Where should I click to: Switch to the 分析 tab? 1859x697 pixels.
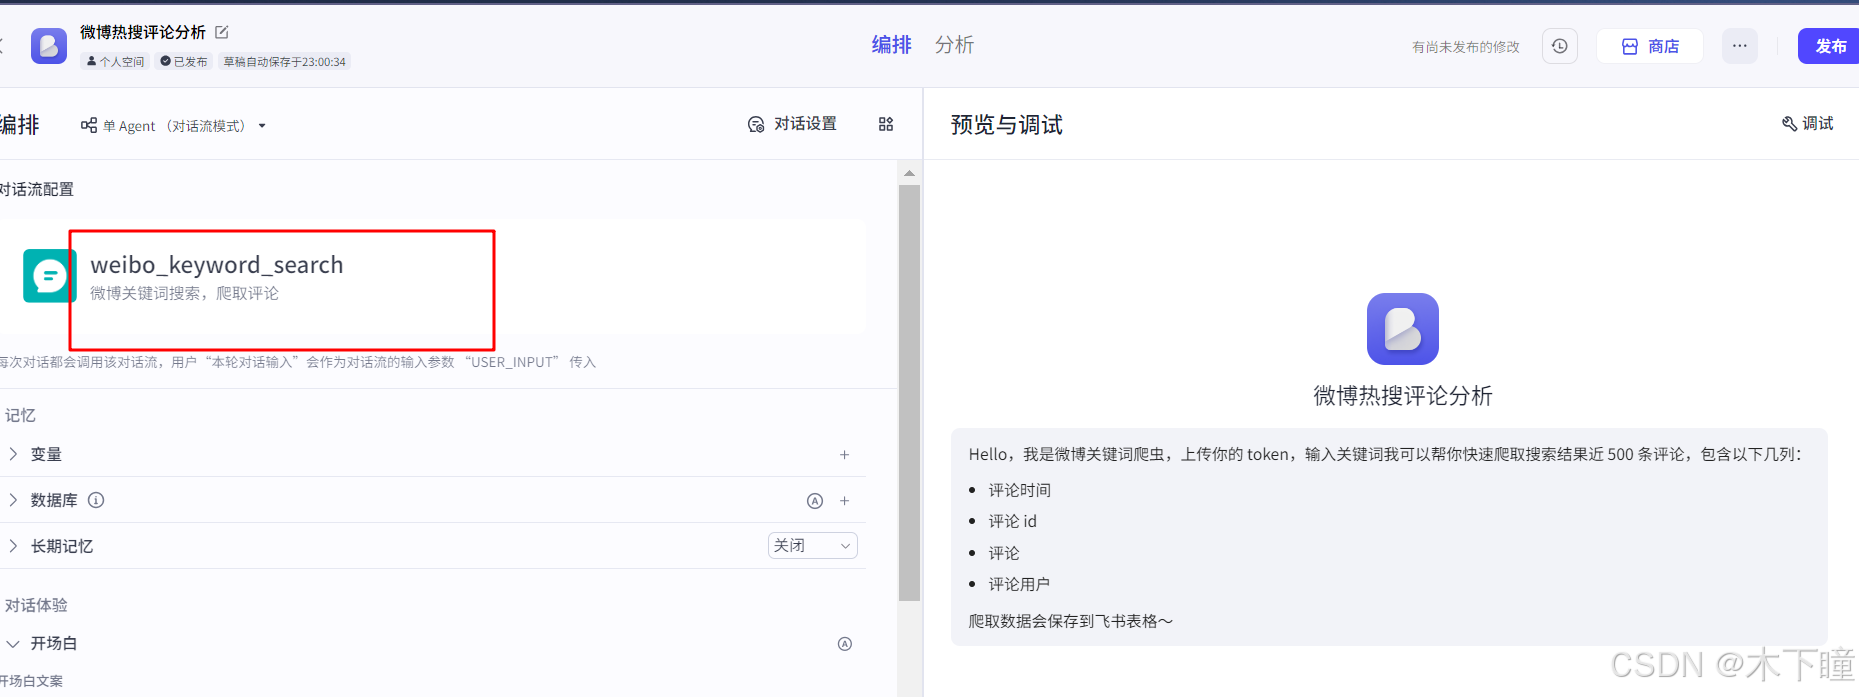click(x=954, y=45)
